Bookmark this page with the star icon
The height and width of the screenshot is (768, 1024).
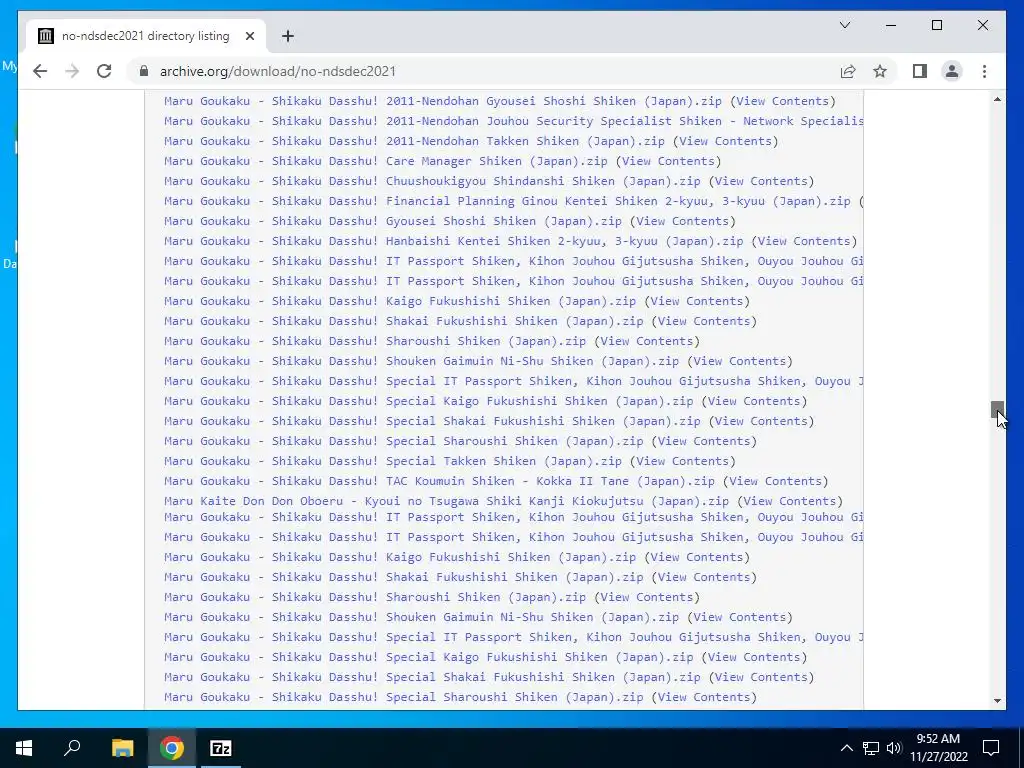tap(880, 71)
